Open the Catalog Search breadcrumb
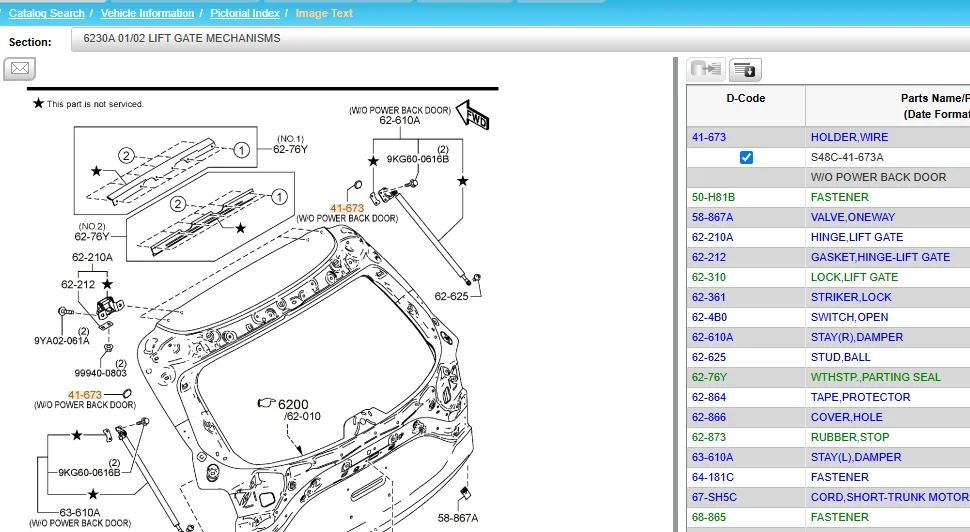Image resolution: width=970 pixels, height=532 pixels. point(46,13)
